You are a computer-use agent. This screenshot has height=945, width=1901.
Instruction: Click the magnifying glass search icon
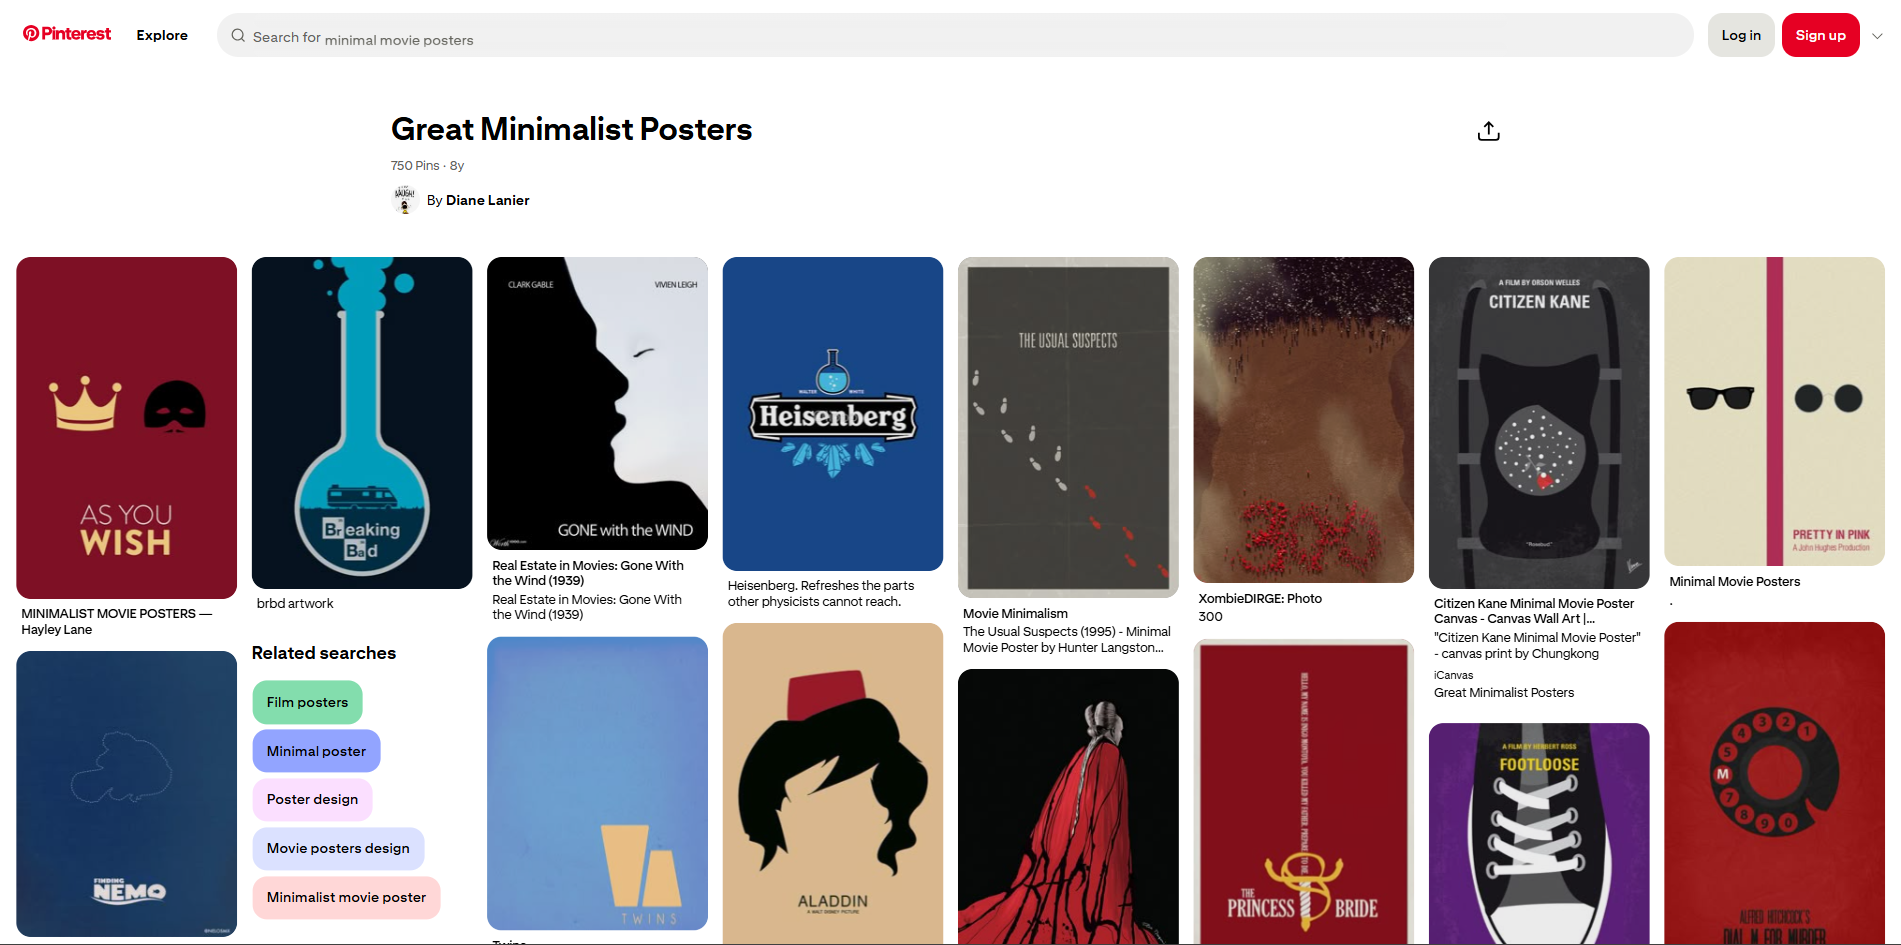238,35
